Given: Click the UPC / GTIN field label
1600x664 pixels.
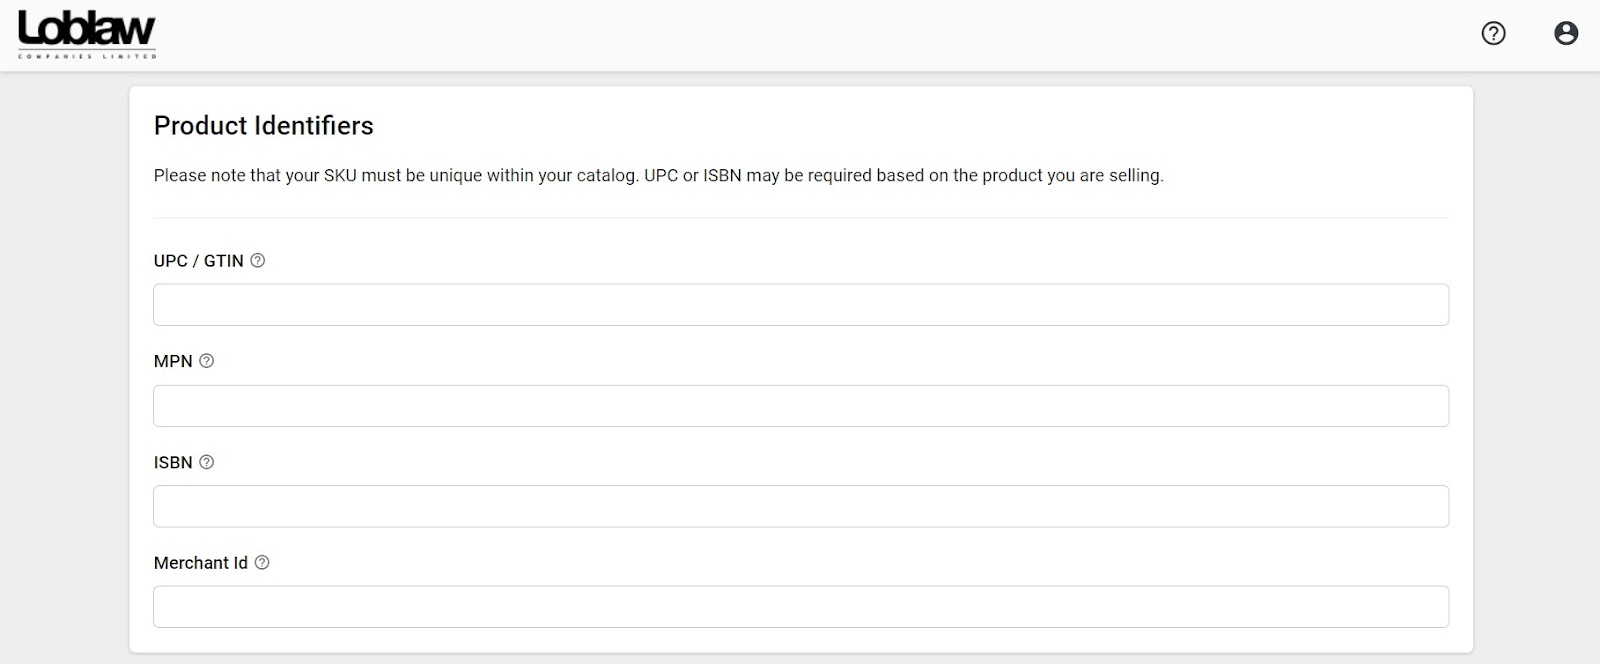Looking at the screenshot, I should click(198, 261).
